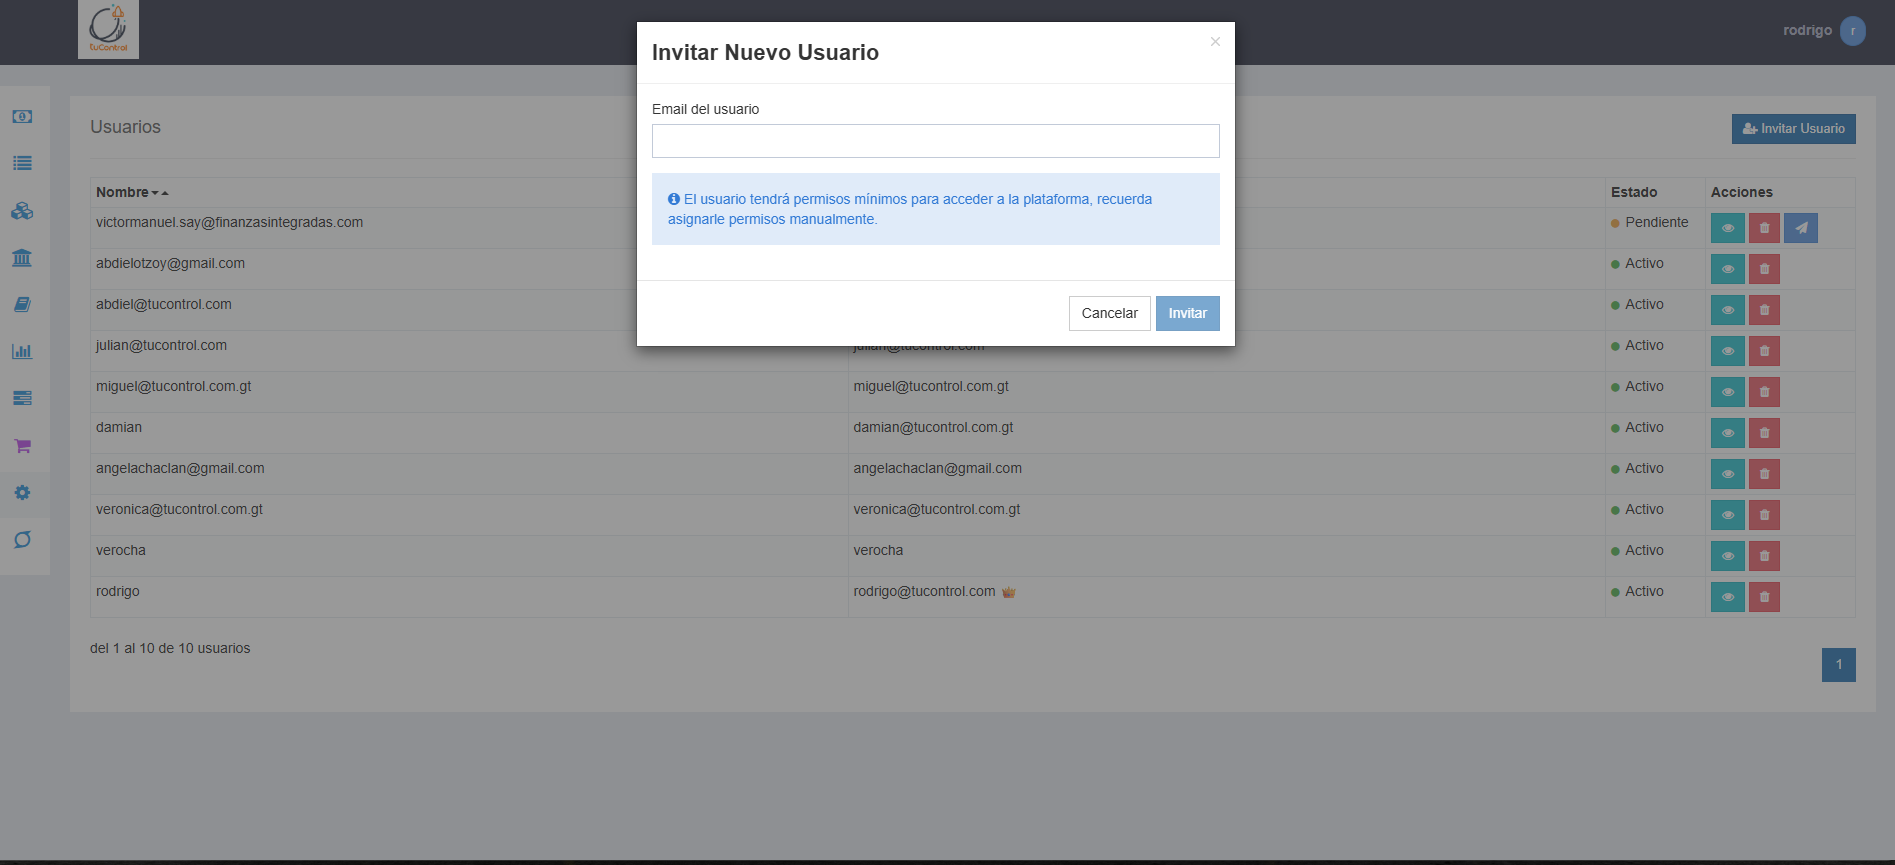Click the Invitar submit button
This screenshot has width=1895, height=865.
click(x=1187, y=313)
